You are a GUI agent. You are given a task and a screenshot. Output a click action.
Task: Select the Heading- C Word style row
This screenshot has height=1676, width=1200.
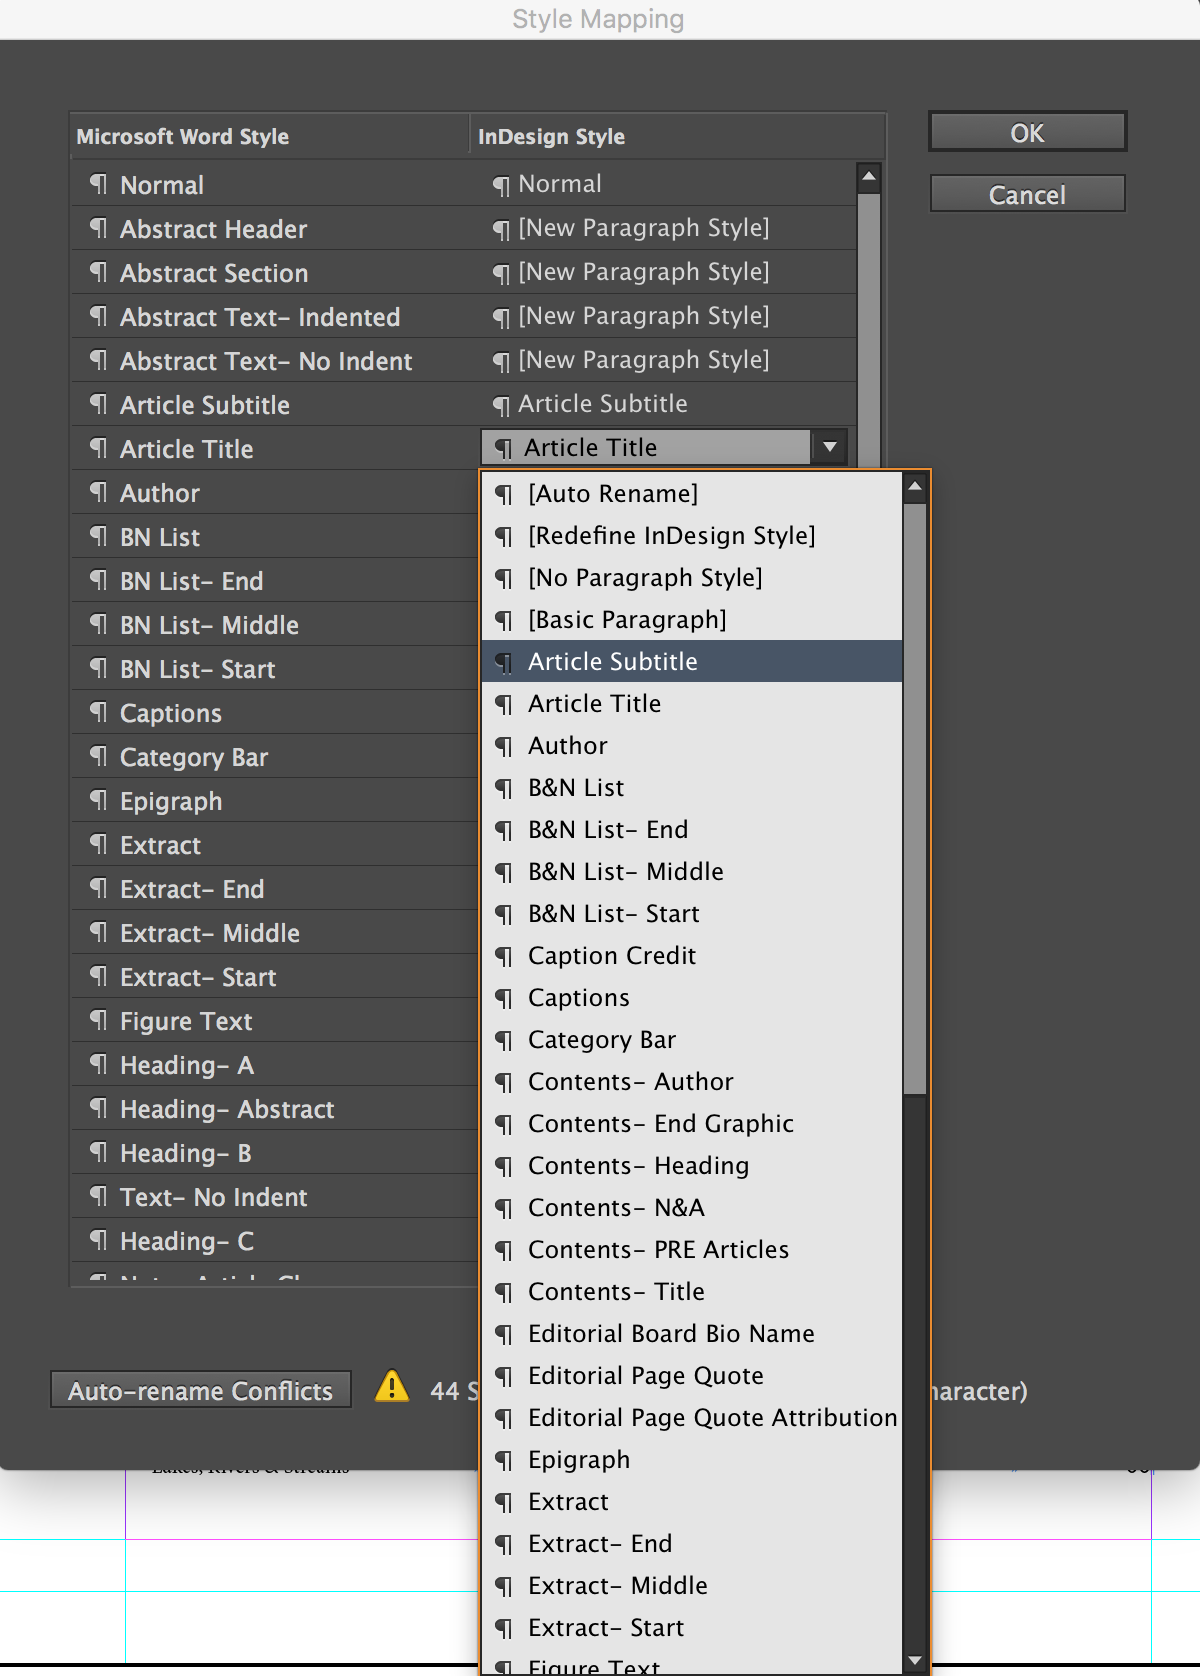click(x=275, y=1240)
